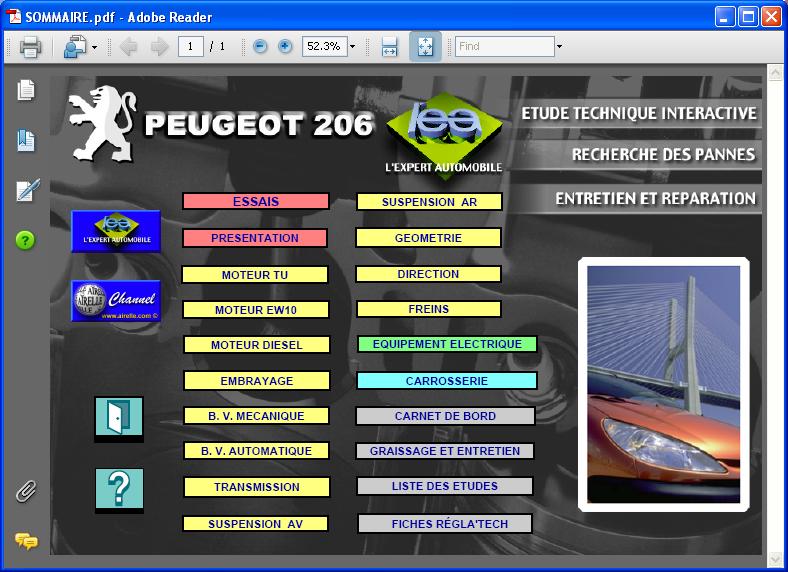This screenshot has height=572, width=788.
Task: Open the MOTEUR EW10 section
Action: (x=256, y=310)
